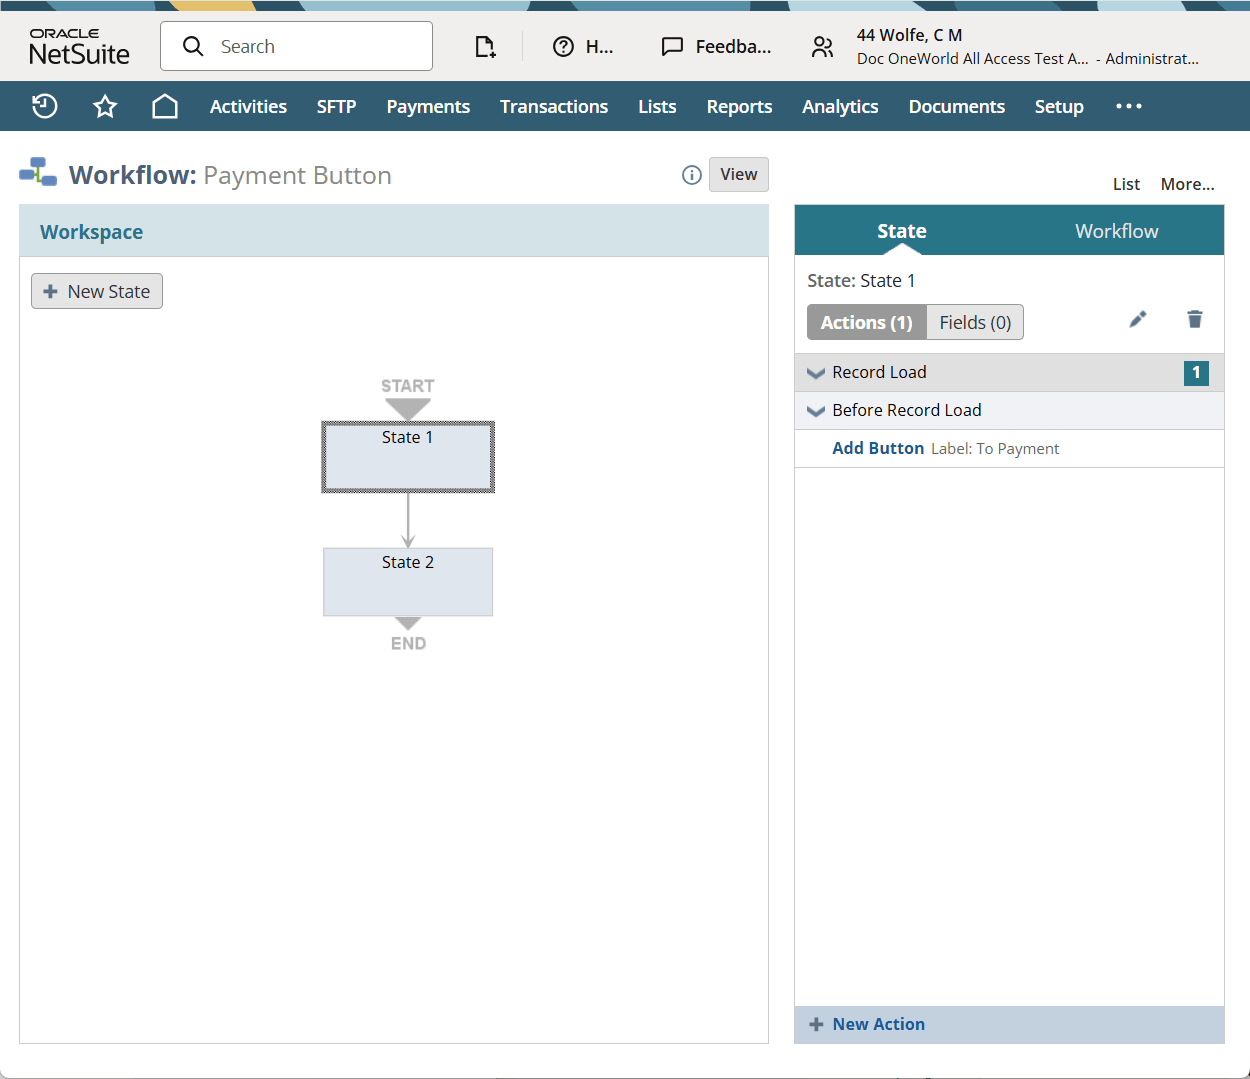Open the Help question mark icon
The width and height of the screenshot is (1250, 1079).
click(x=564, y=46)
